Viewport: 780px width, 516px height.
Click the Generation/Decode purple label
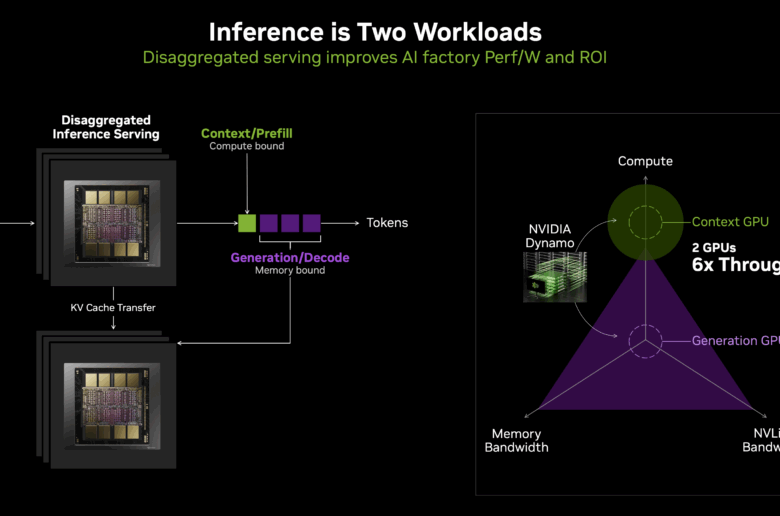[x=290, y=257]
